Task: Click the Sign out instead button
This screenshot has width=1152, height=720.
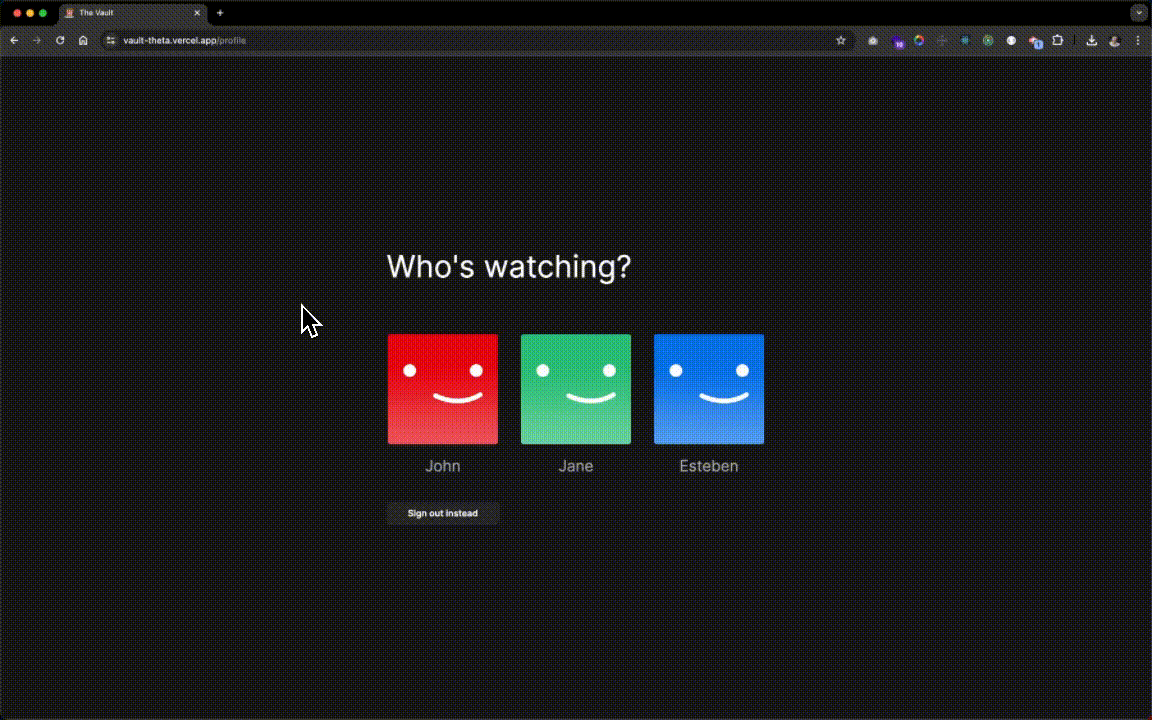Action: click(442, 513)
